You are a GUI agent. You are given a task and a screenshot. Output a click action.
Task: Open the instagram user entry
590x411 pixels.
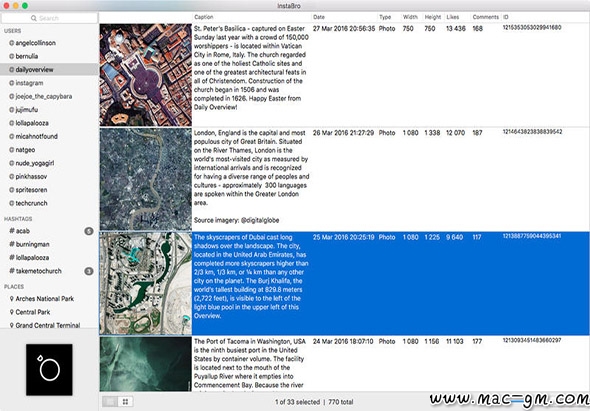coord(29,83)
